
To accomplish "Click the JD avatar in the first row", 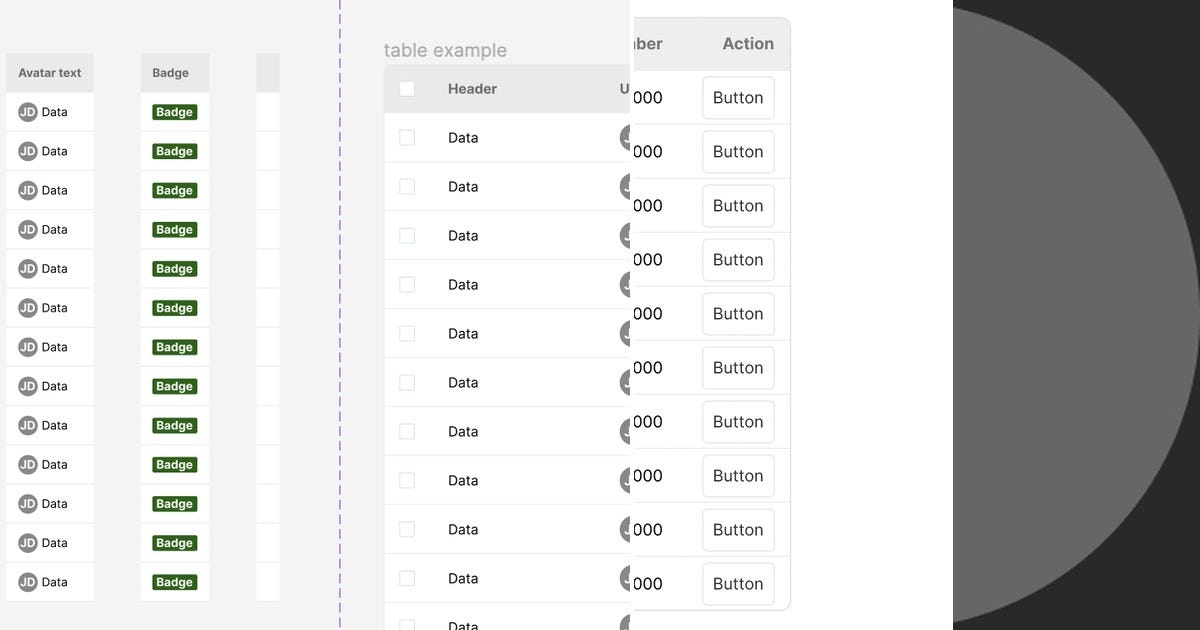I will [28, 112].
